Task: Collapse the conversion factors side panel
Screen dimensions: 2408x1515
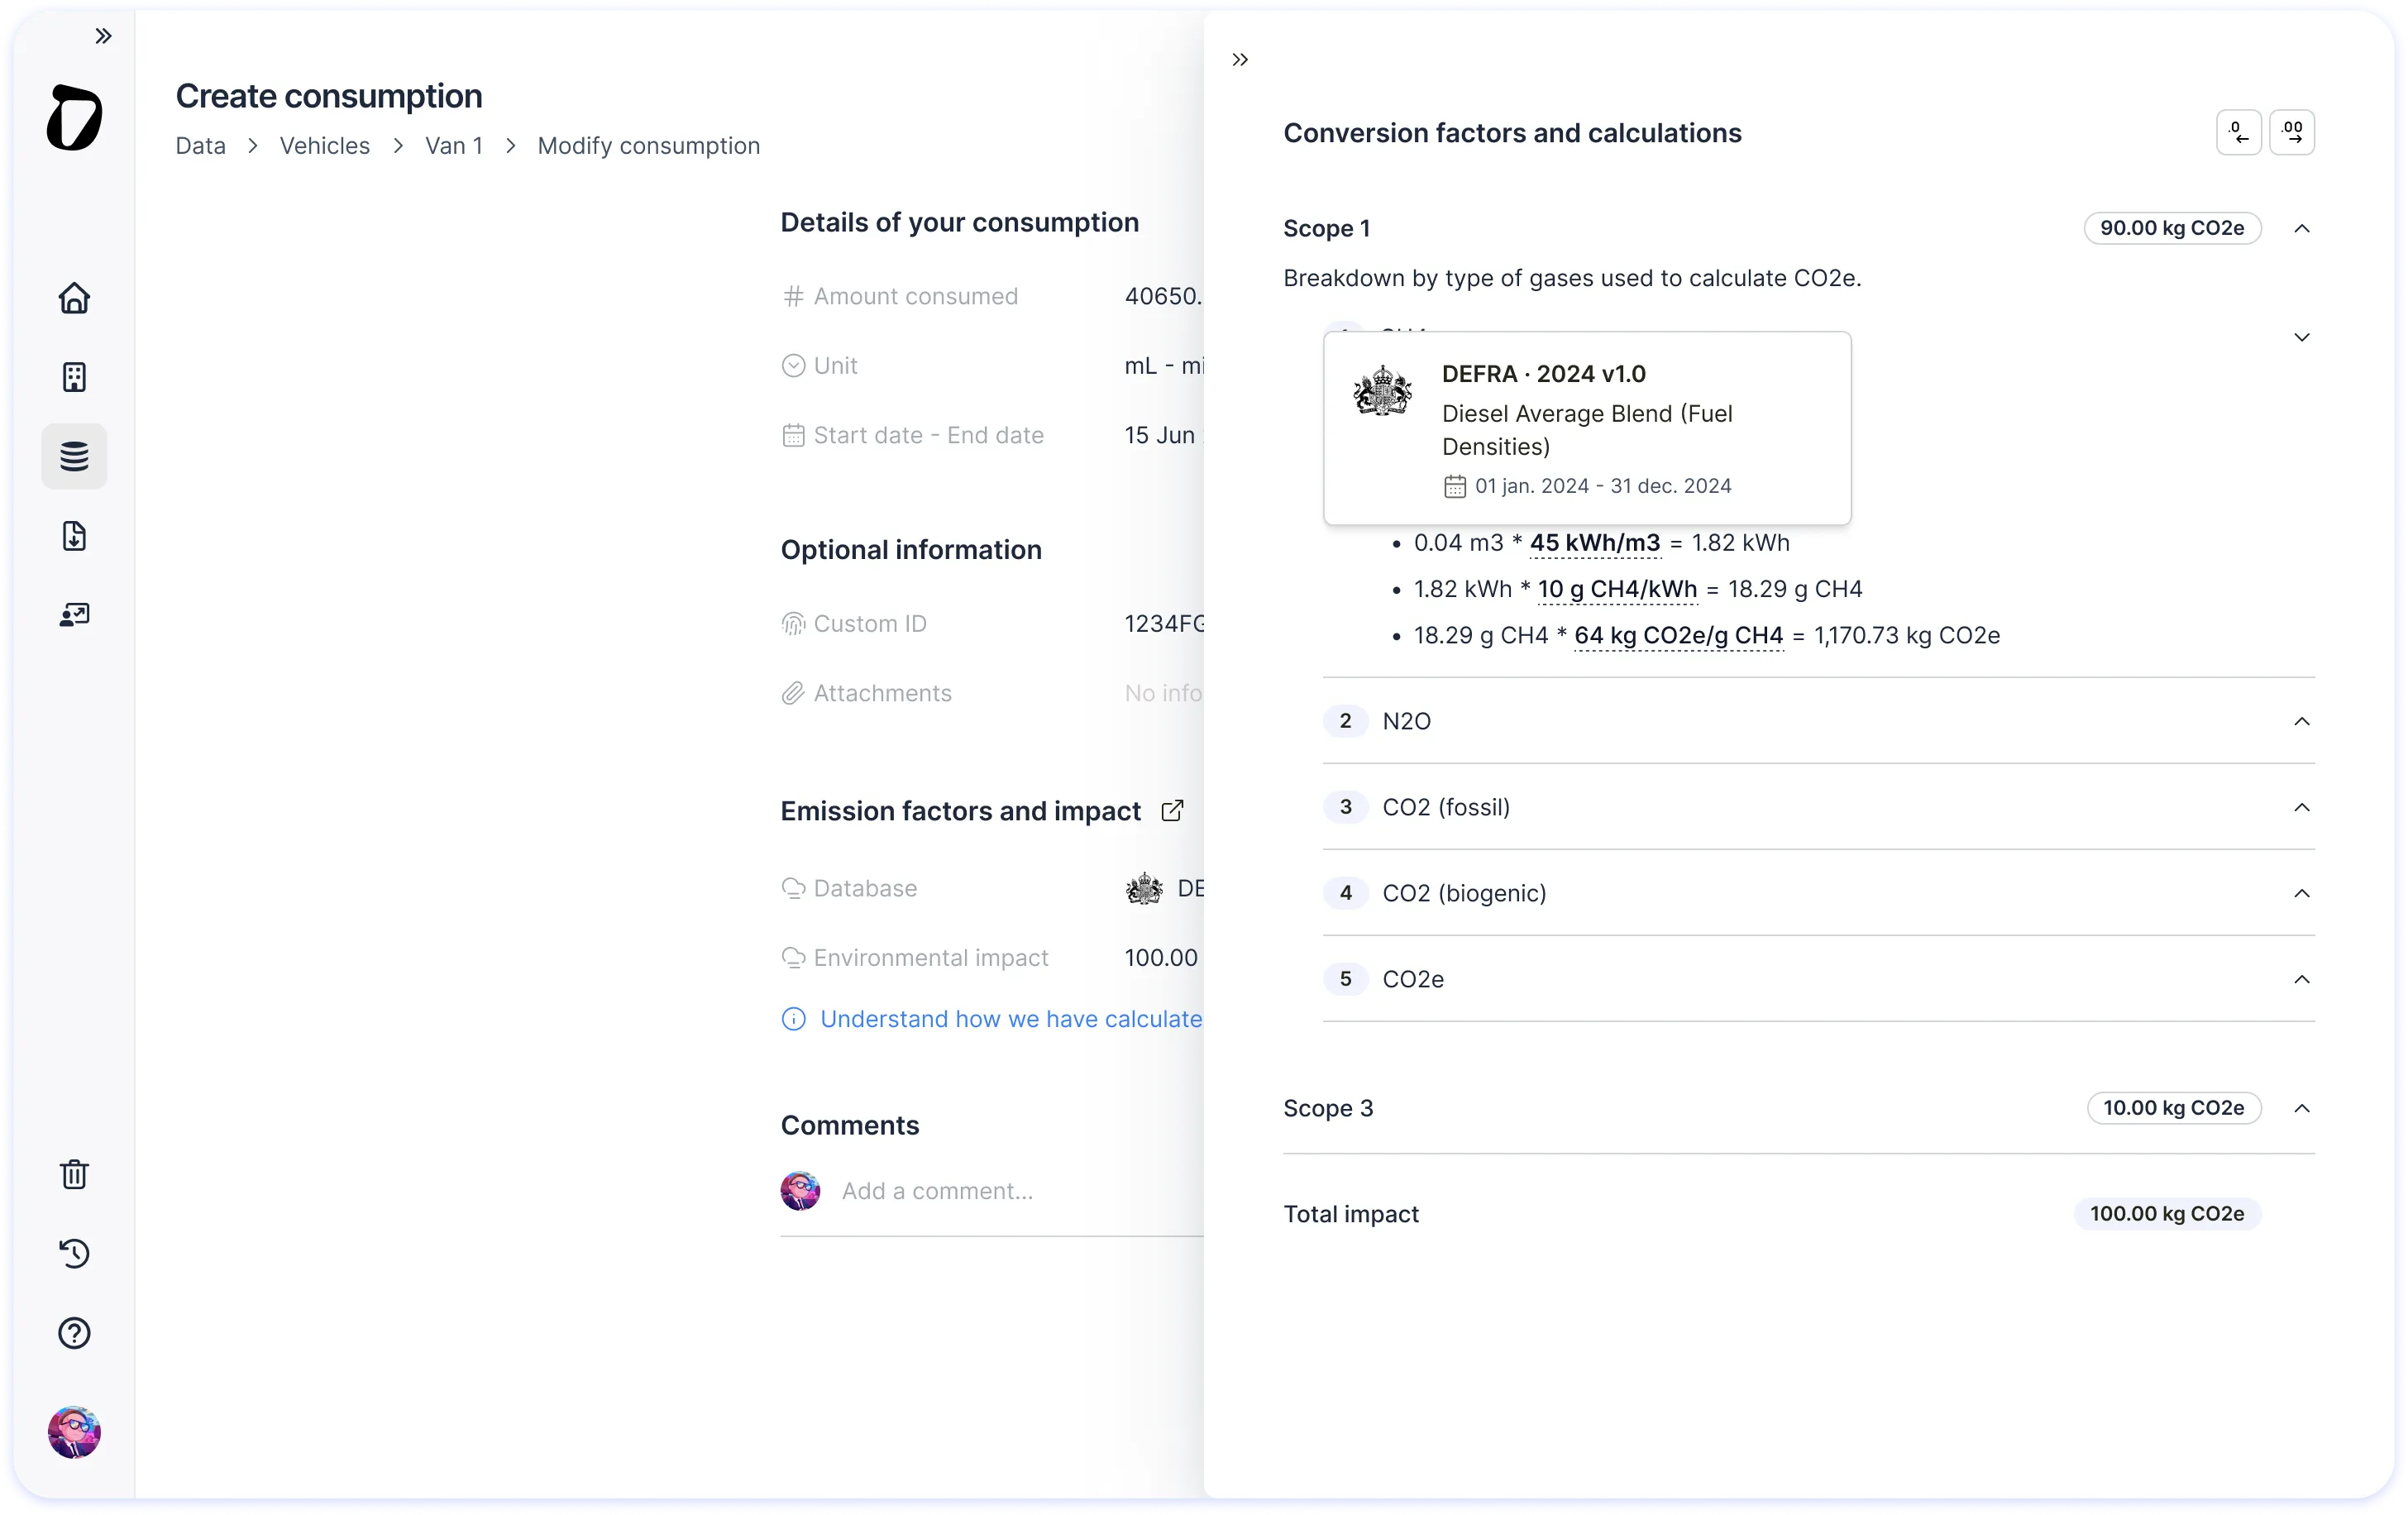Action: pyautogui.click(x=1240, y=60)
